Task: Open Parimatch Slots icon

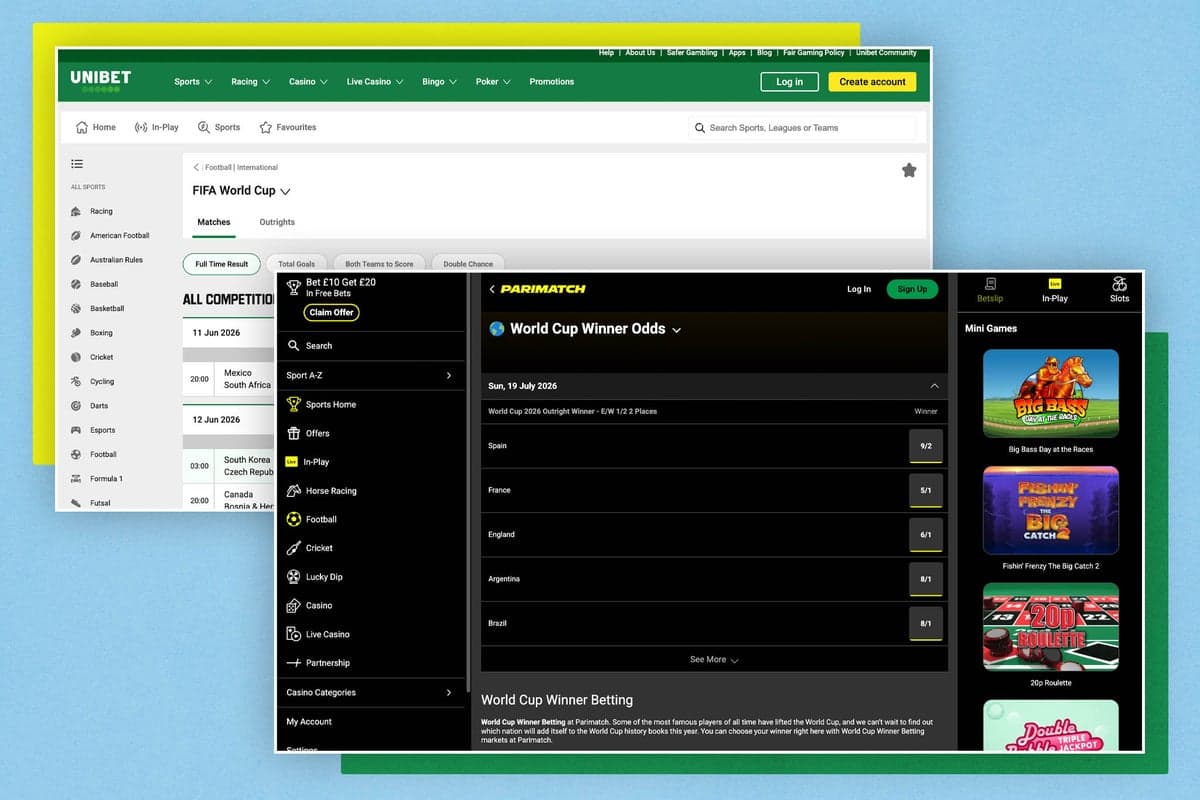Action: click(1119, 290)
